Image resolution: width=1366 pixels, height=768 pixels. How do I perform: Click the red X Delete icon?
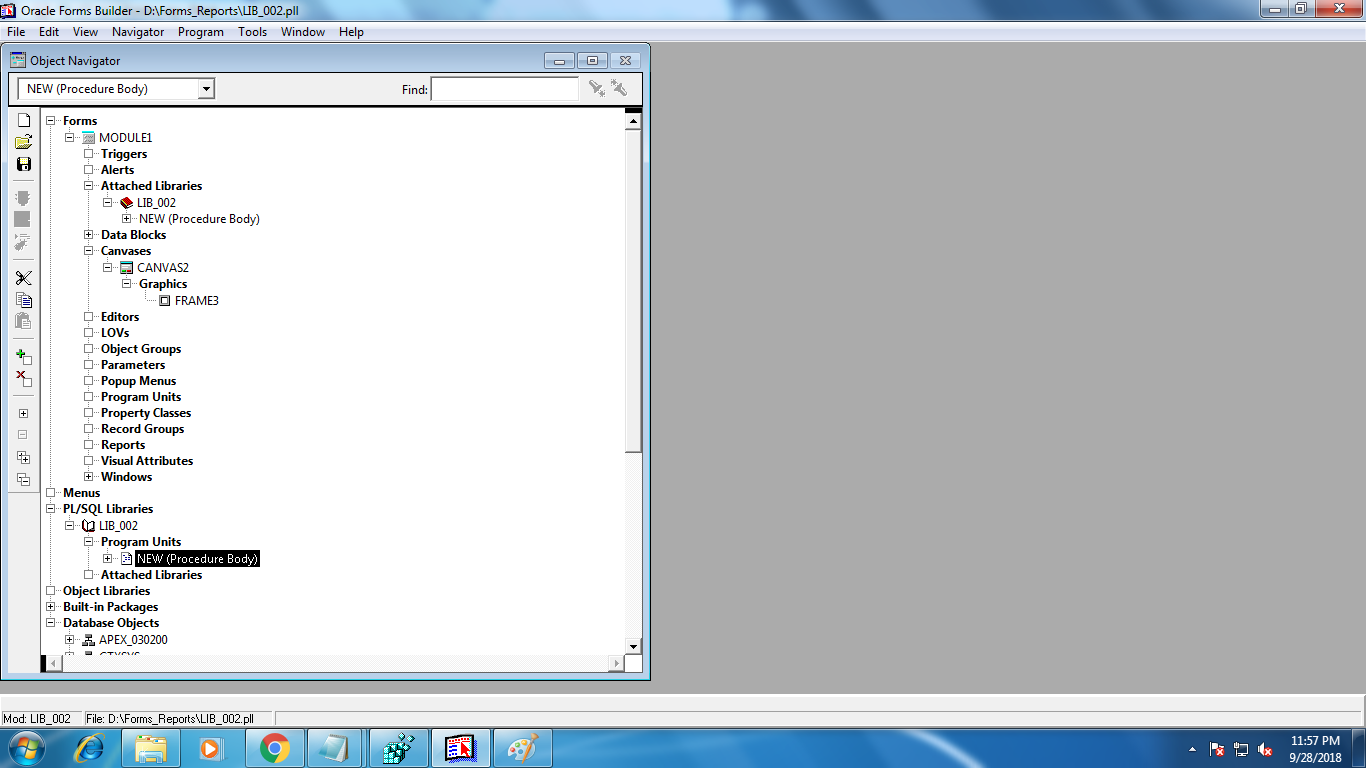point(24,378)
